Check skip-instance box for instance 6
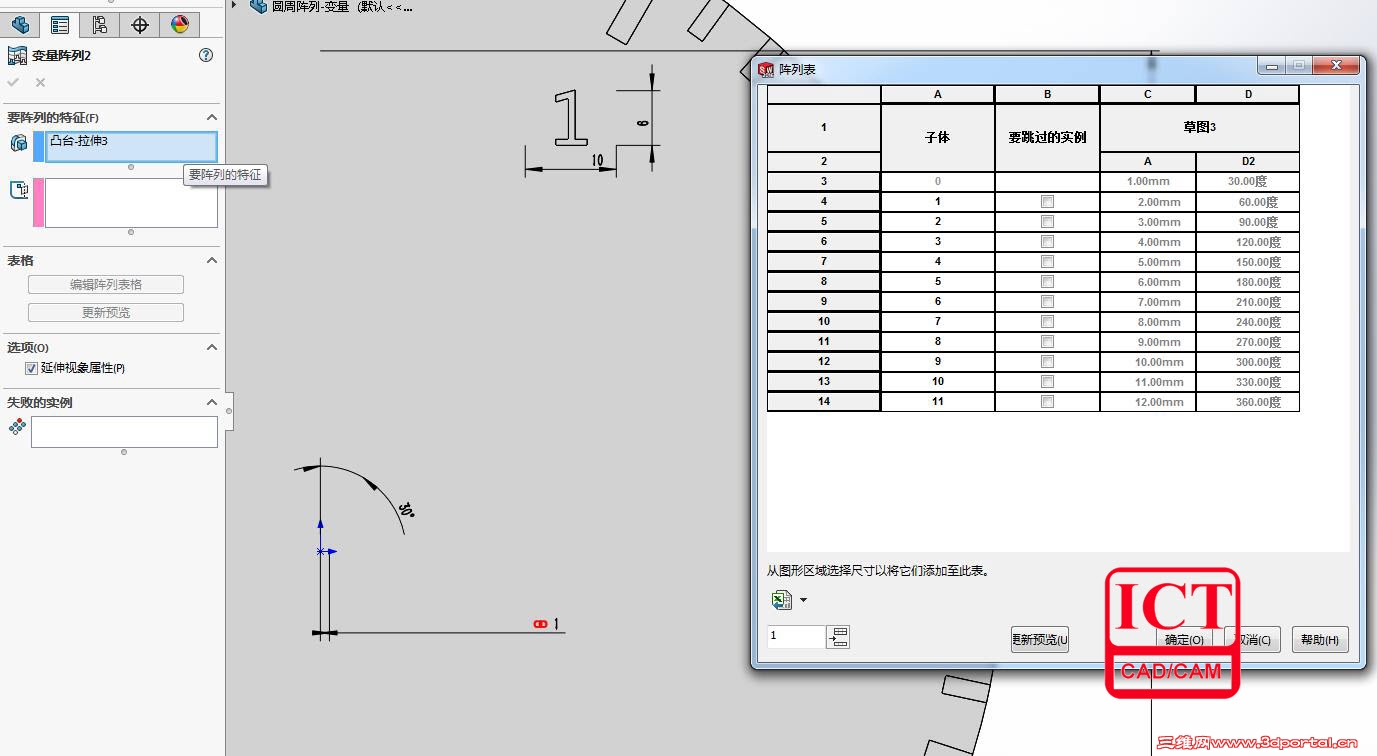Viewport: 1377px width, 756px height. click(x=1047, y=302)
